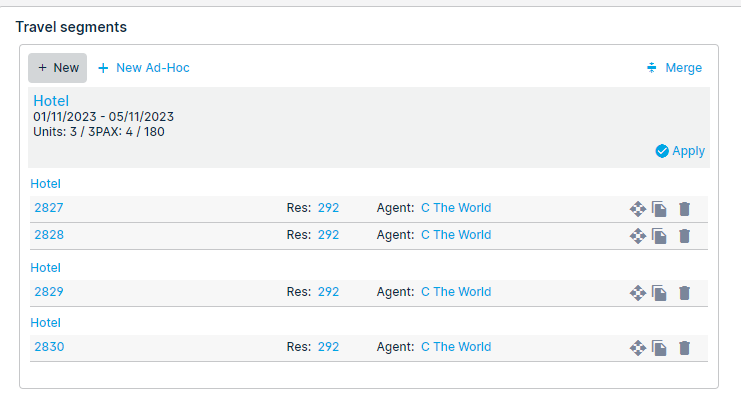This screenshot has height=395, width=741.
Task: Remove segment 2829 via trash icon
Action: 684,293
